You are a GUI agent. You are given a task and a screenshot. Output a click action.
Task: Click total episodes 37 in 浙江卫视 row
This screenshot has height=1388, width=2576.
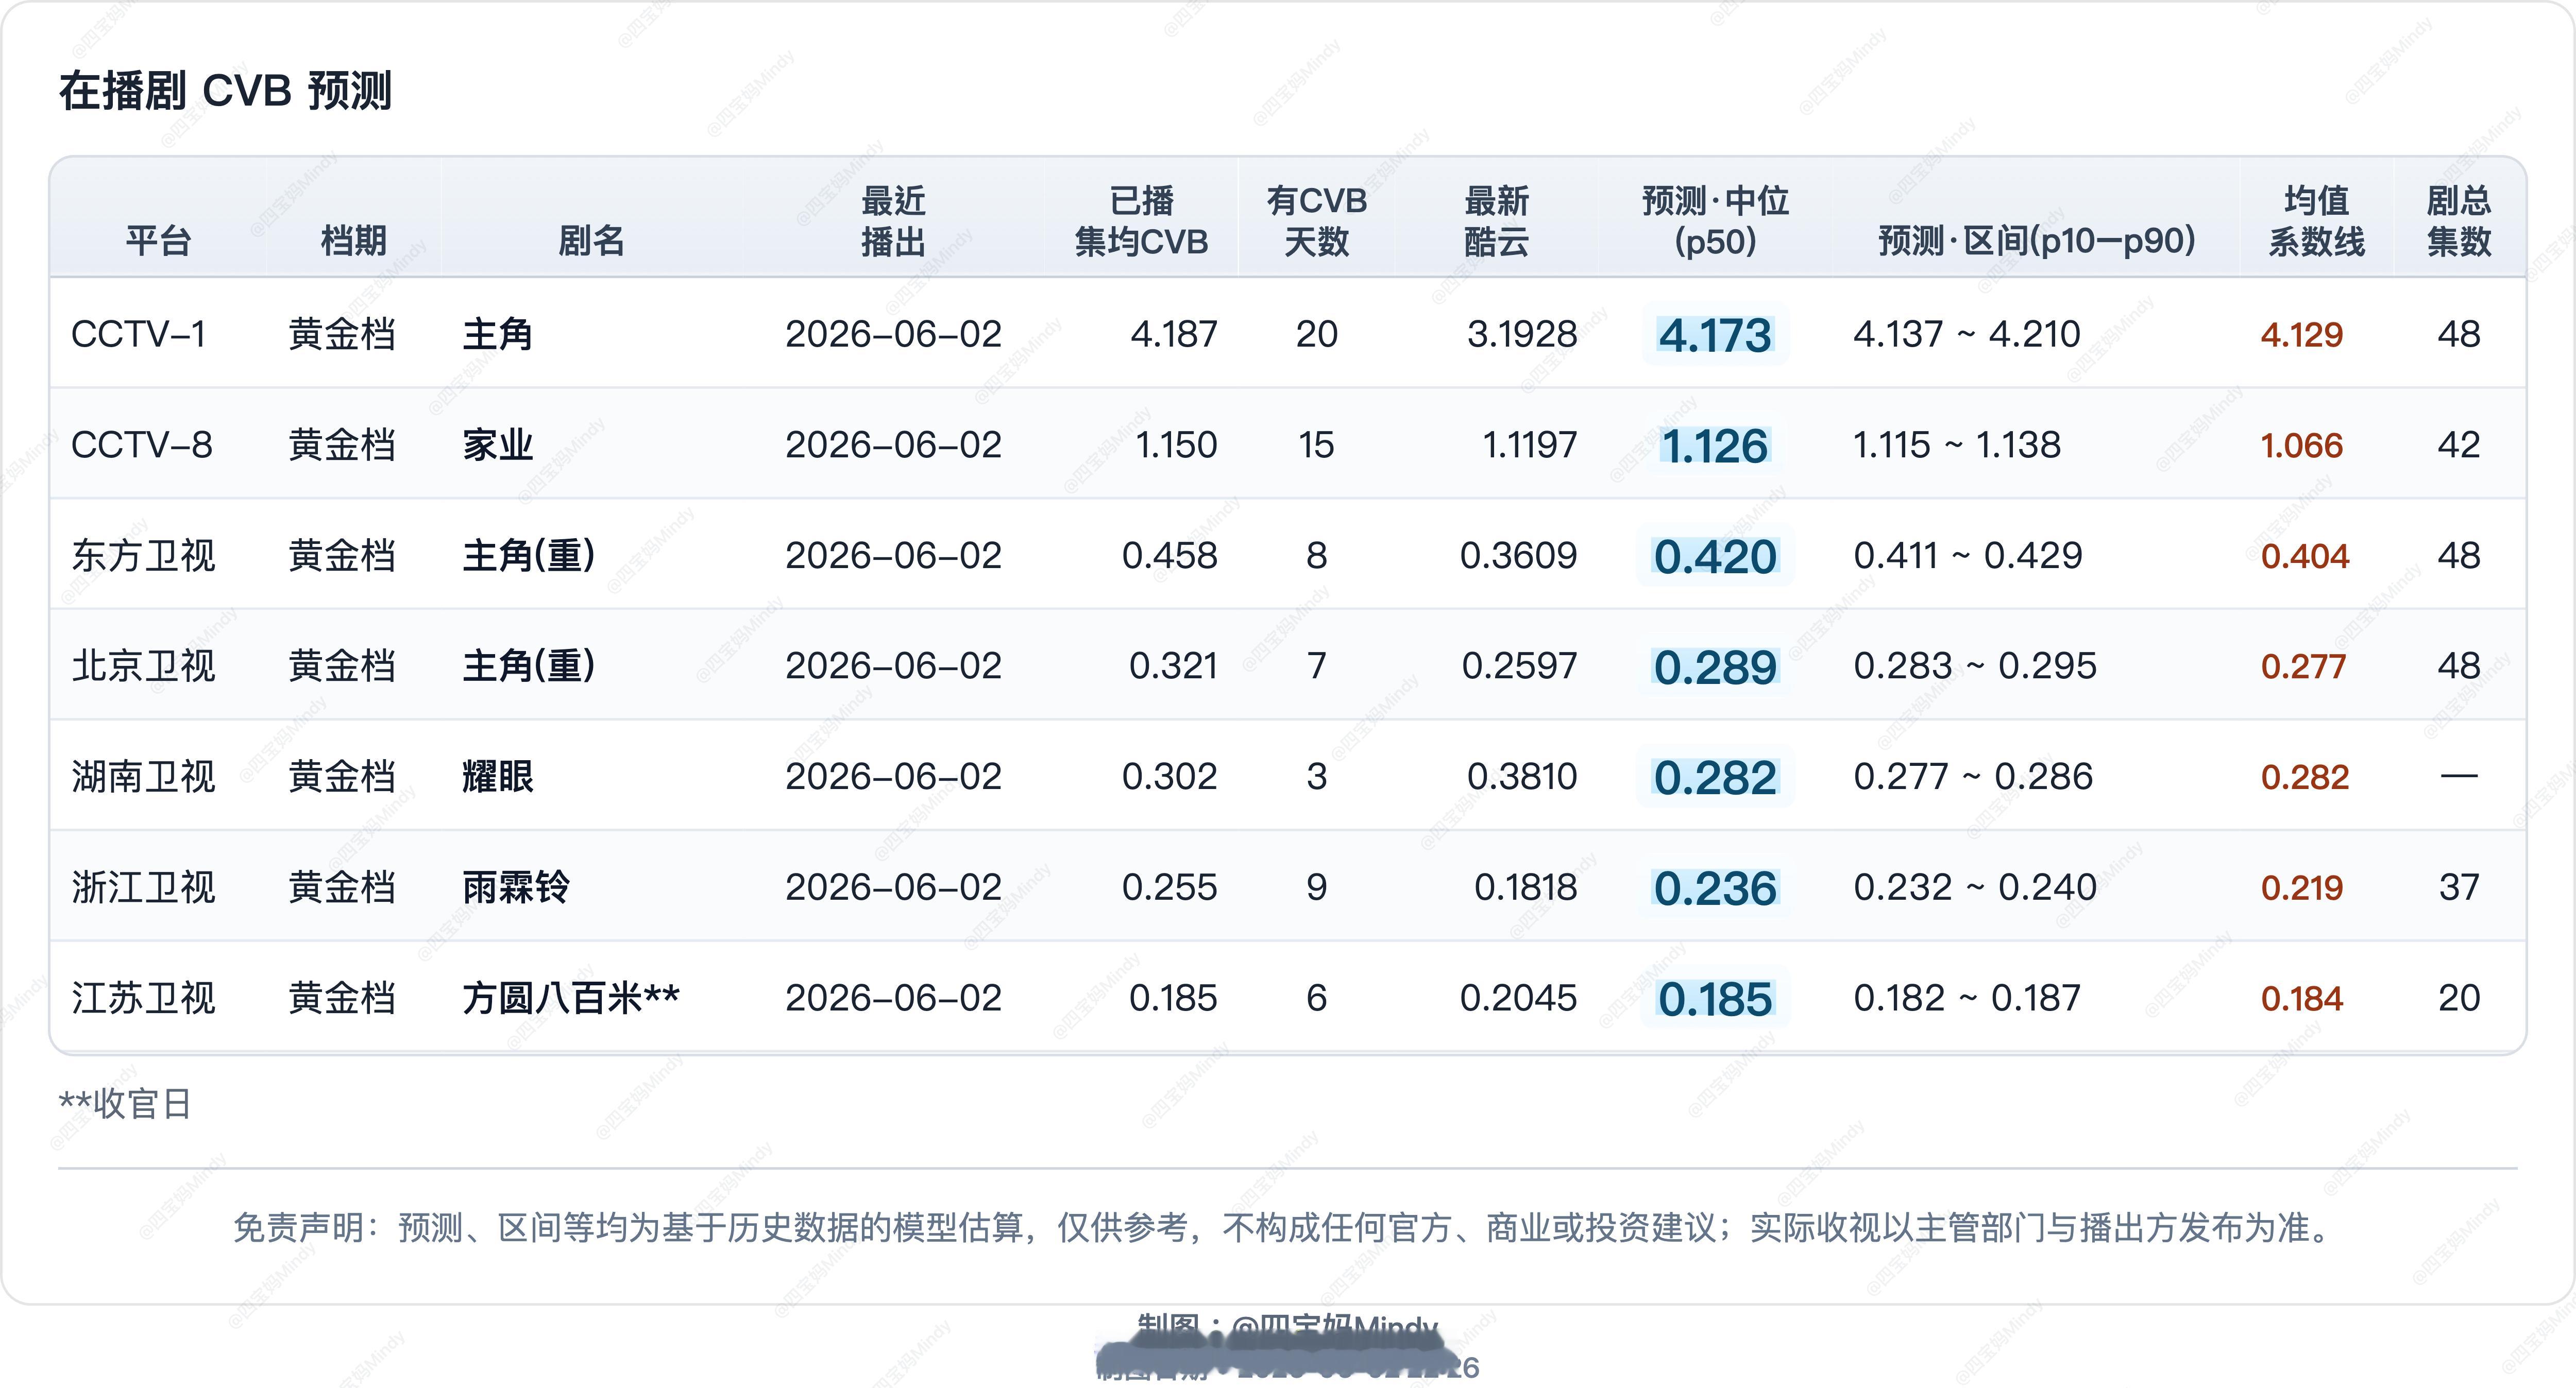click(x=2459, y=888)
